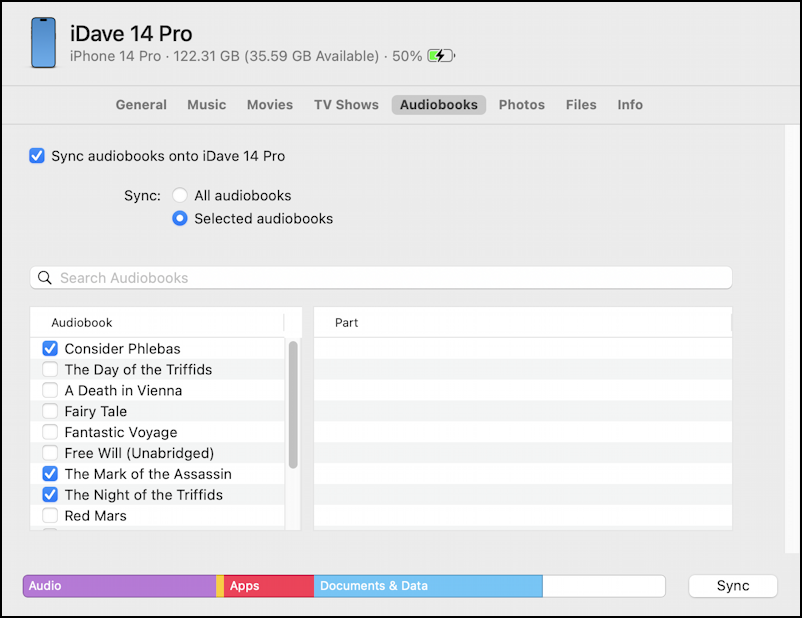This screenshot has height=618, width=802.
Task: Click the audiobook list scrollbar
Action: [293, 405]
